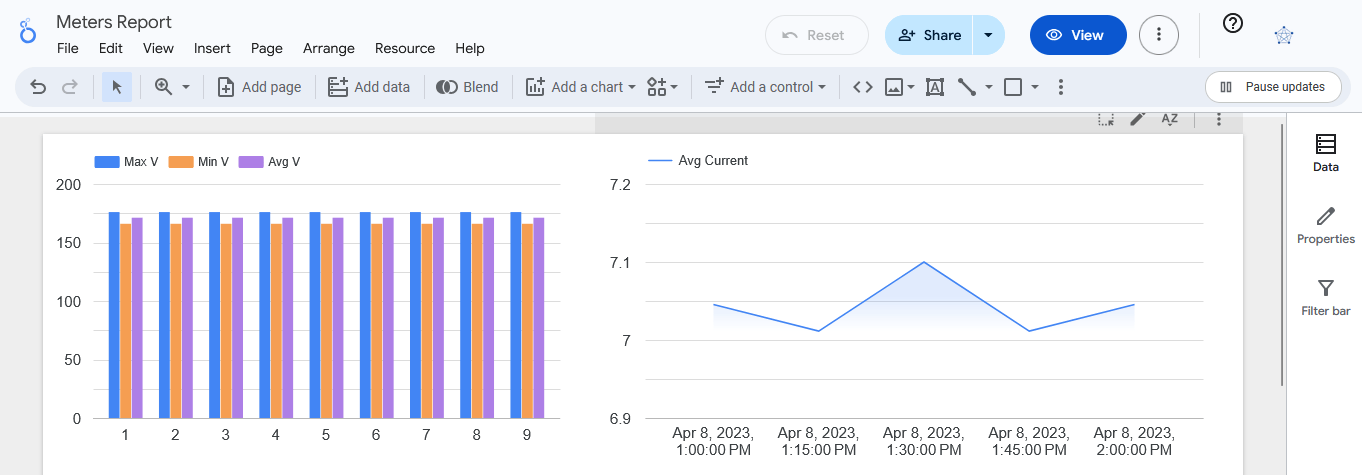Open the Add a control dropdown
Image resolution: width=1362 pixels, height=475 pixels.
(765, 87)
